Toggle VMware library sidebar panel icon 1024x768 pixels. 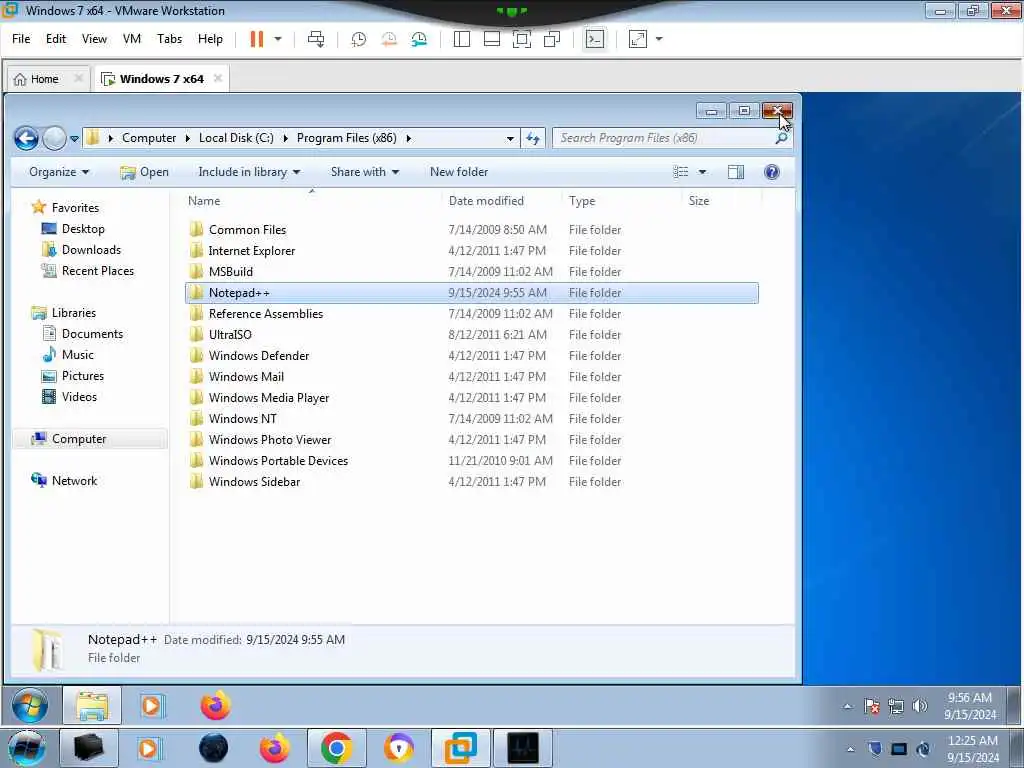click(x=462, y=39)
